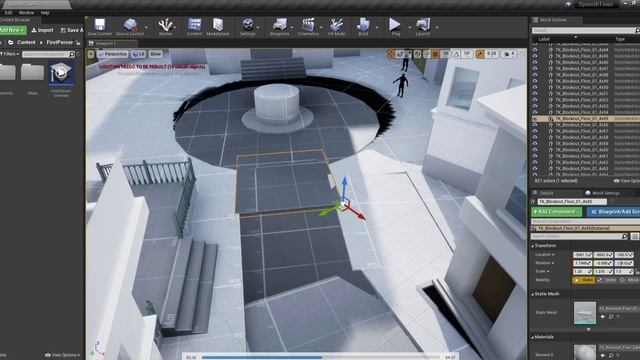The image size is (640, 360).
Task: Open the Perspective view mode dropdown
Action: point(113,54)
